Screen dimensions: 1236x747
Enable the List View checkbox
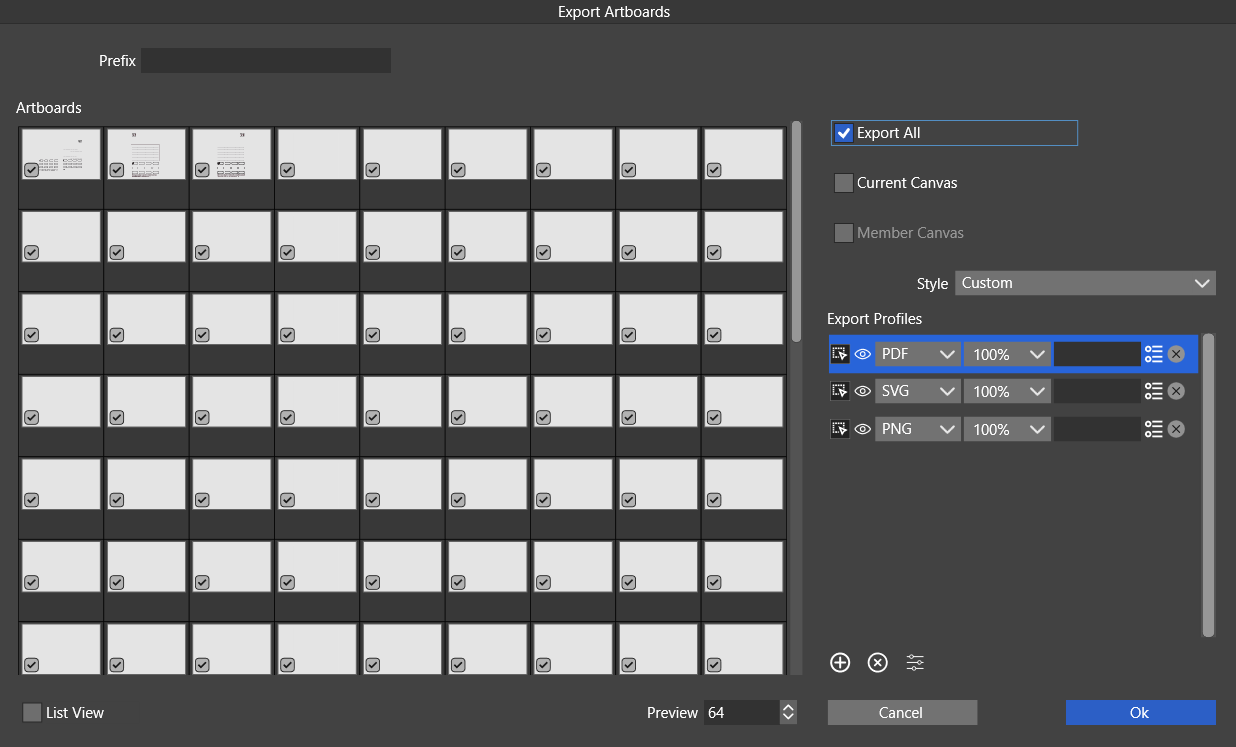point(32,713)
